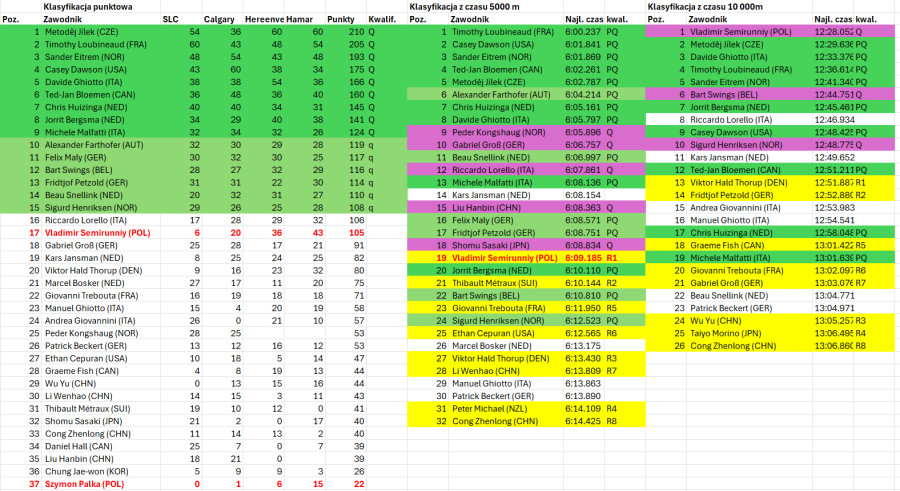This screenshot has height=491, width=900.
Task: Select Vladimir Semirunniy's 12:28.052 time cell
Action: [x=835, y=32]
